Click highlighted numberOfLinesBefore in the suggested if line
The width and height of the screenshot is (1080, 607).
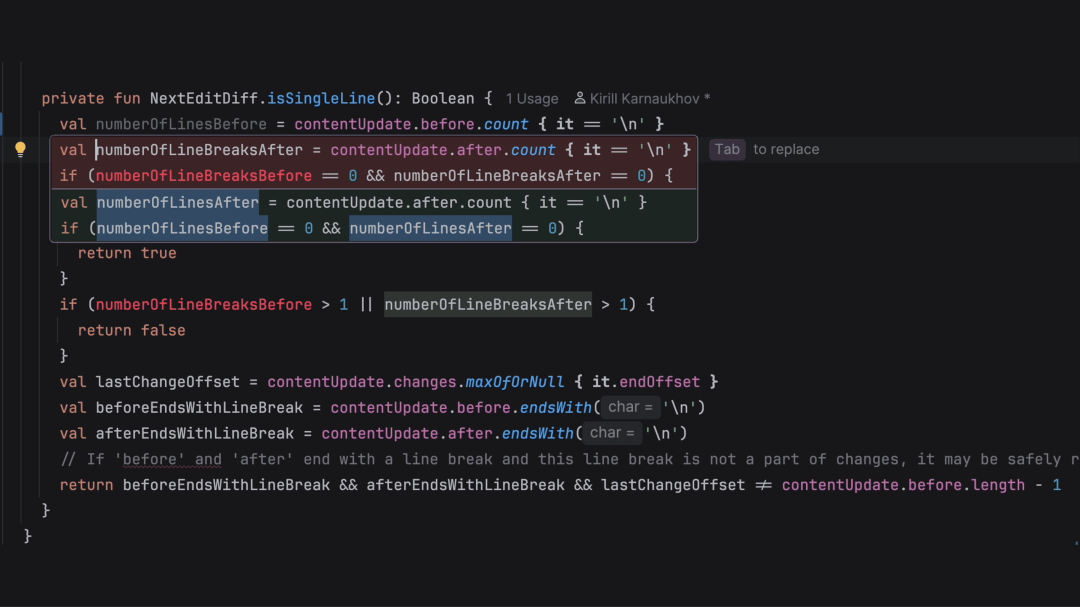[x=182, y=228]
